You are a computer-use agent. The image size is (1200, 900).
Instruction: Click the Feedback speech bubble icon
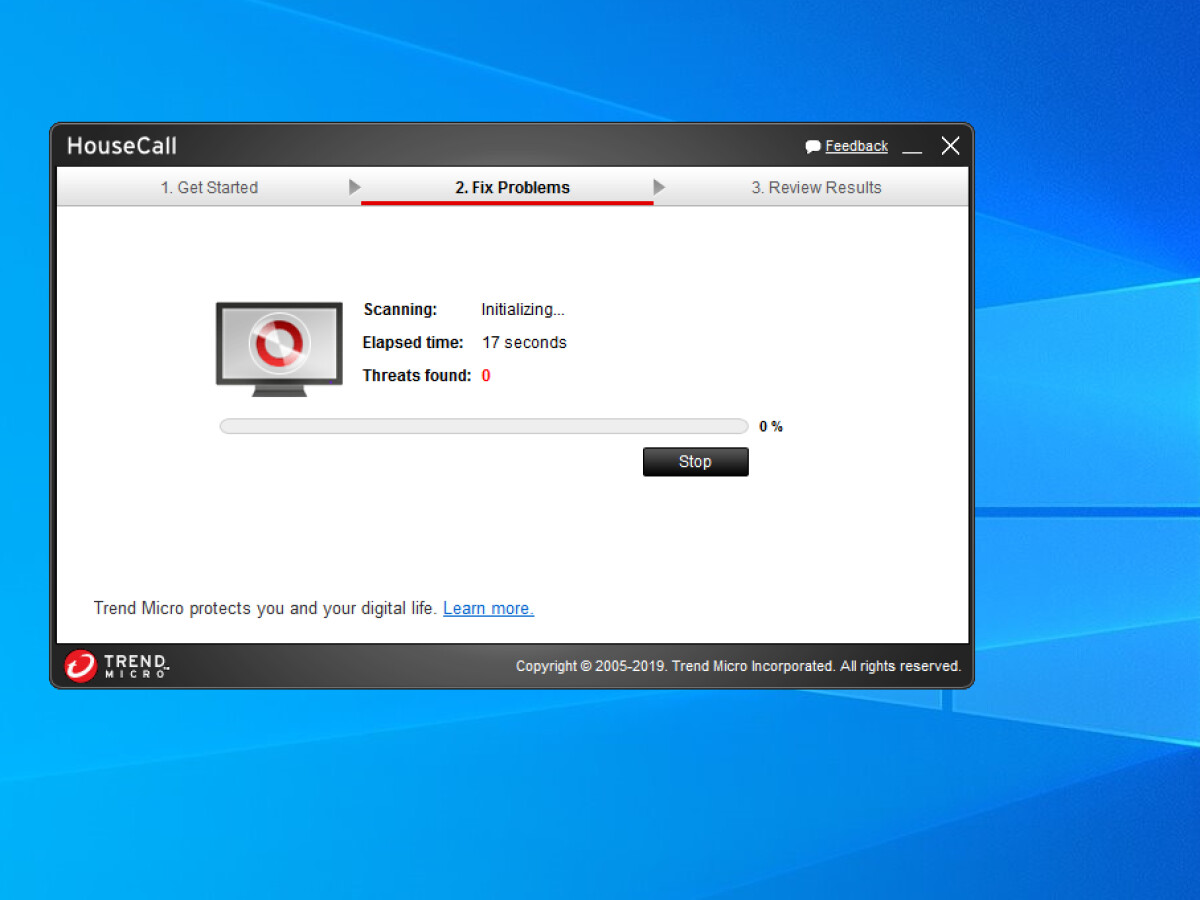coord(813,147)
